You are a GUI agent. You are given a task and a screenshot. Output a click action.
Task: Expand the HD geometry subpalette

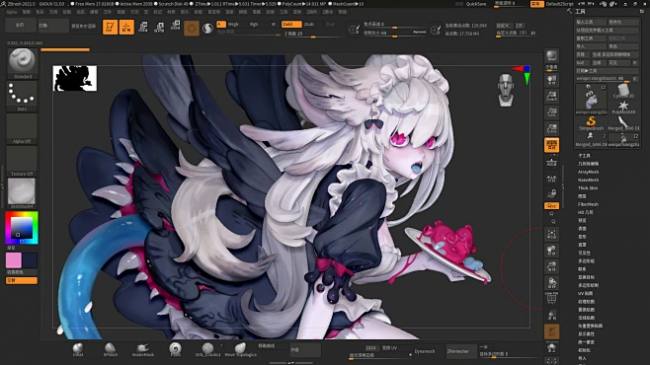point(586,212)
